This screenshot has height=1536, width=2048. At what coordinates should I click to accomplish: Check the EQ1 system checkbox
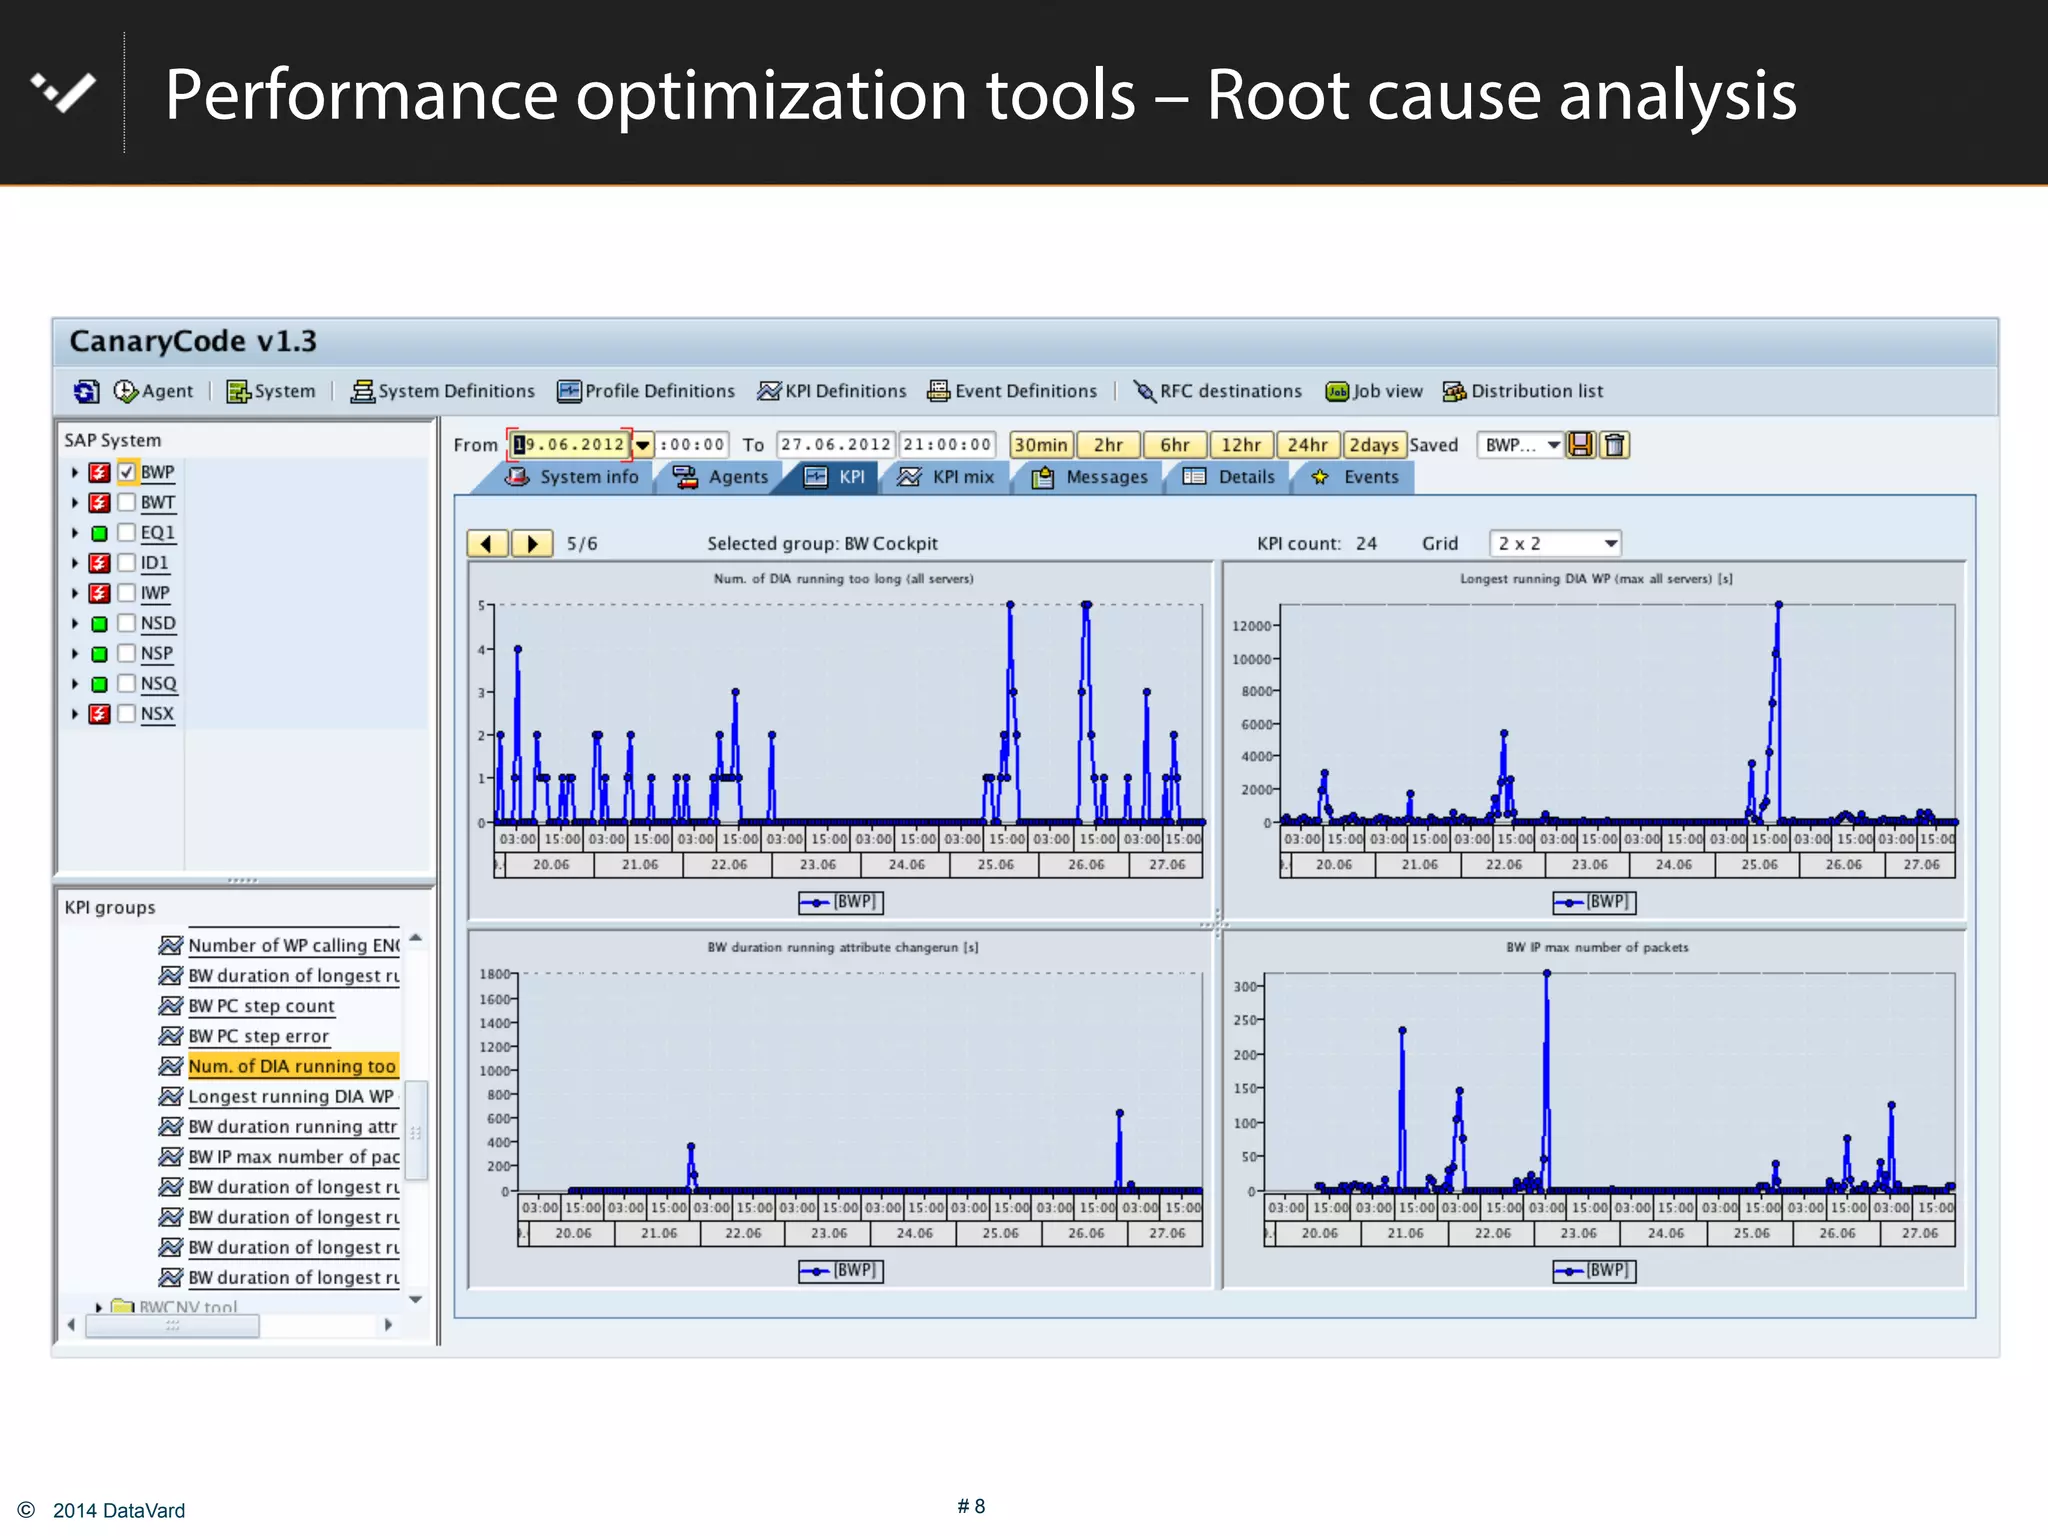(127, 532)
